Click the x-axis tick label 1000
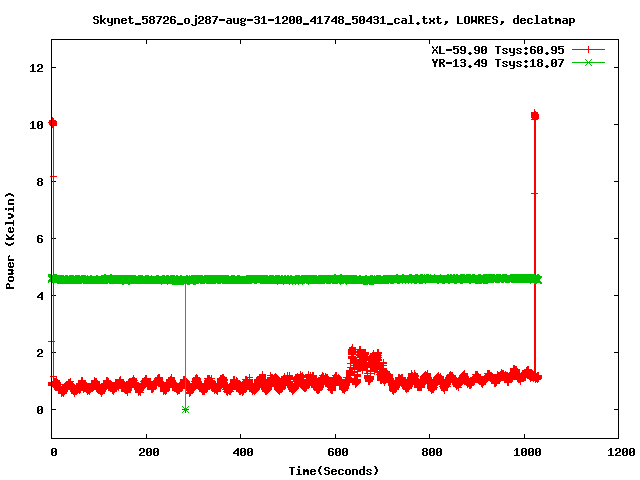640x480 pixels. pyautogui.click(x=527, y=452)
